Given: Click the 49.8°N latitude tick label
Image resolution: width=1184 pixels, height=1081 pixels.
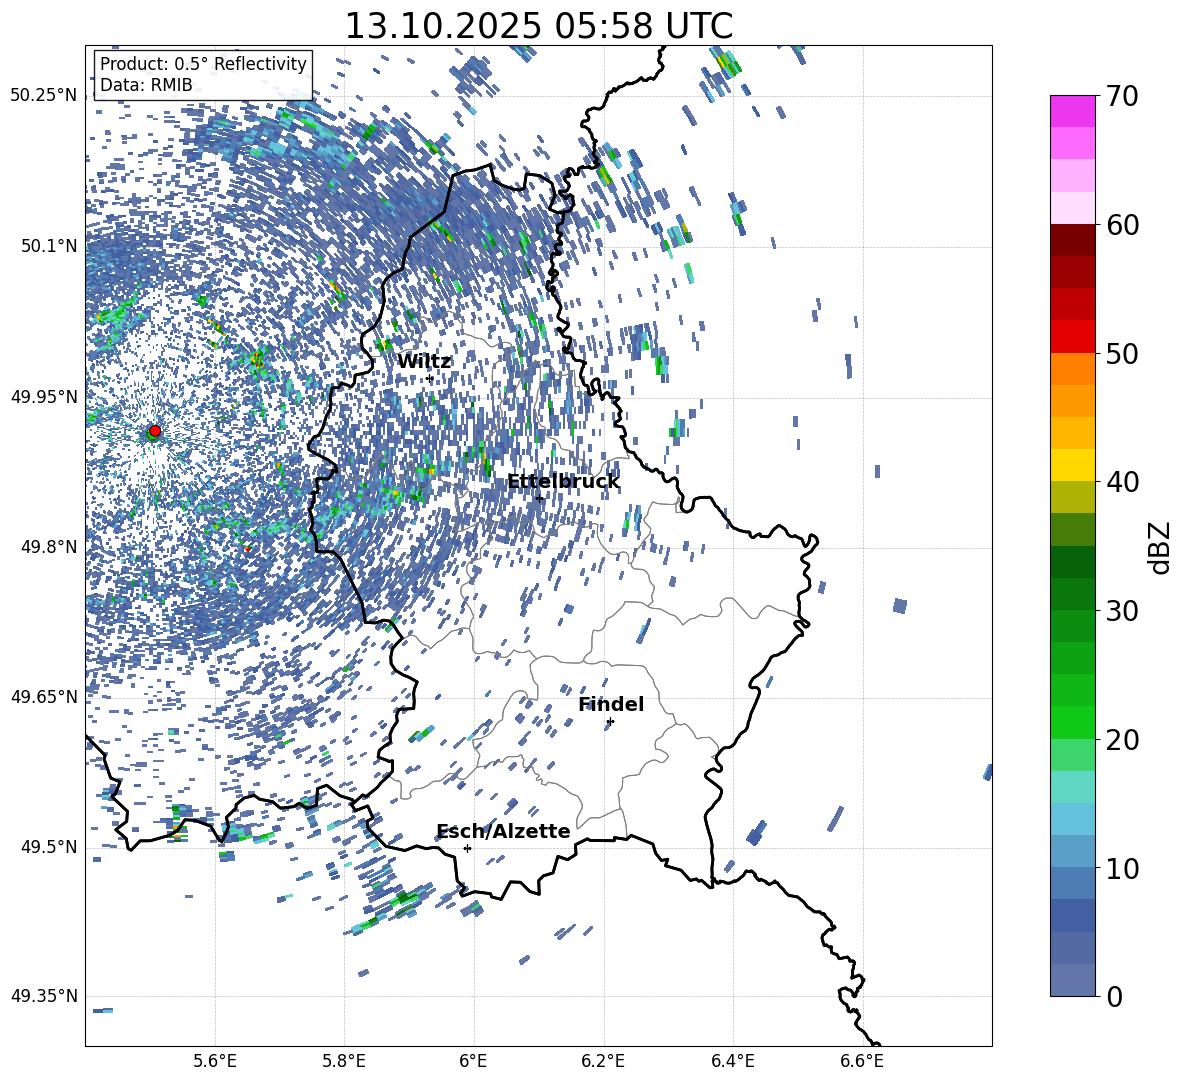Looking at the screenshot, I should click(x=49, y=547).
